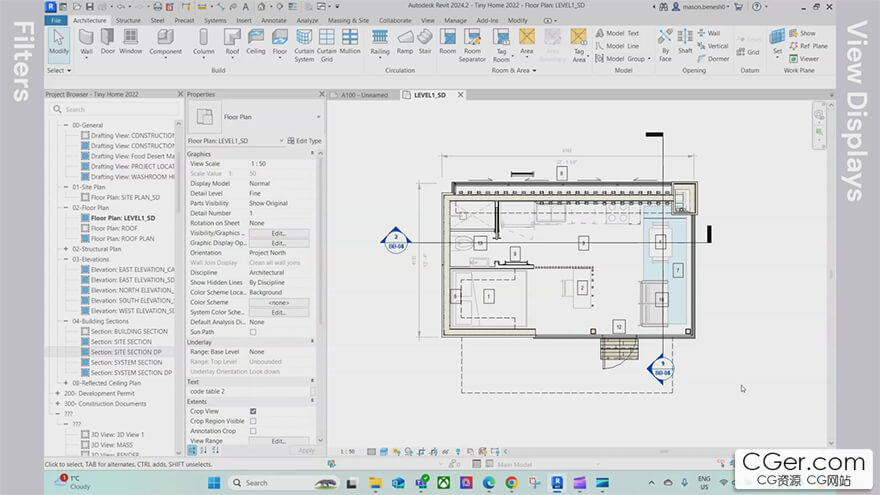Switch to the Annotate ribbon tab
The width and height of the screenshot is (880, 495).
coord(273,20)
